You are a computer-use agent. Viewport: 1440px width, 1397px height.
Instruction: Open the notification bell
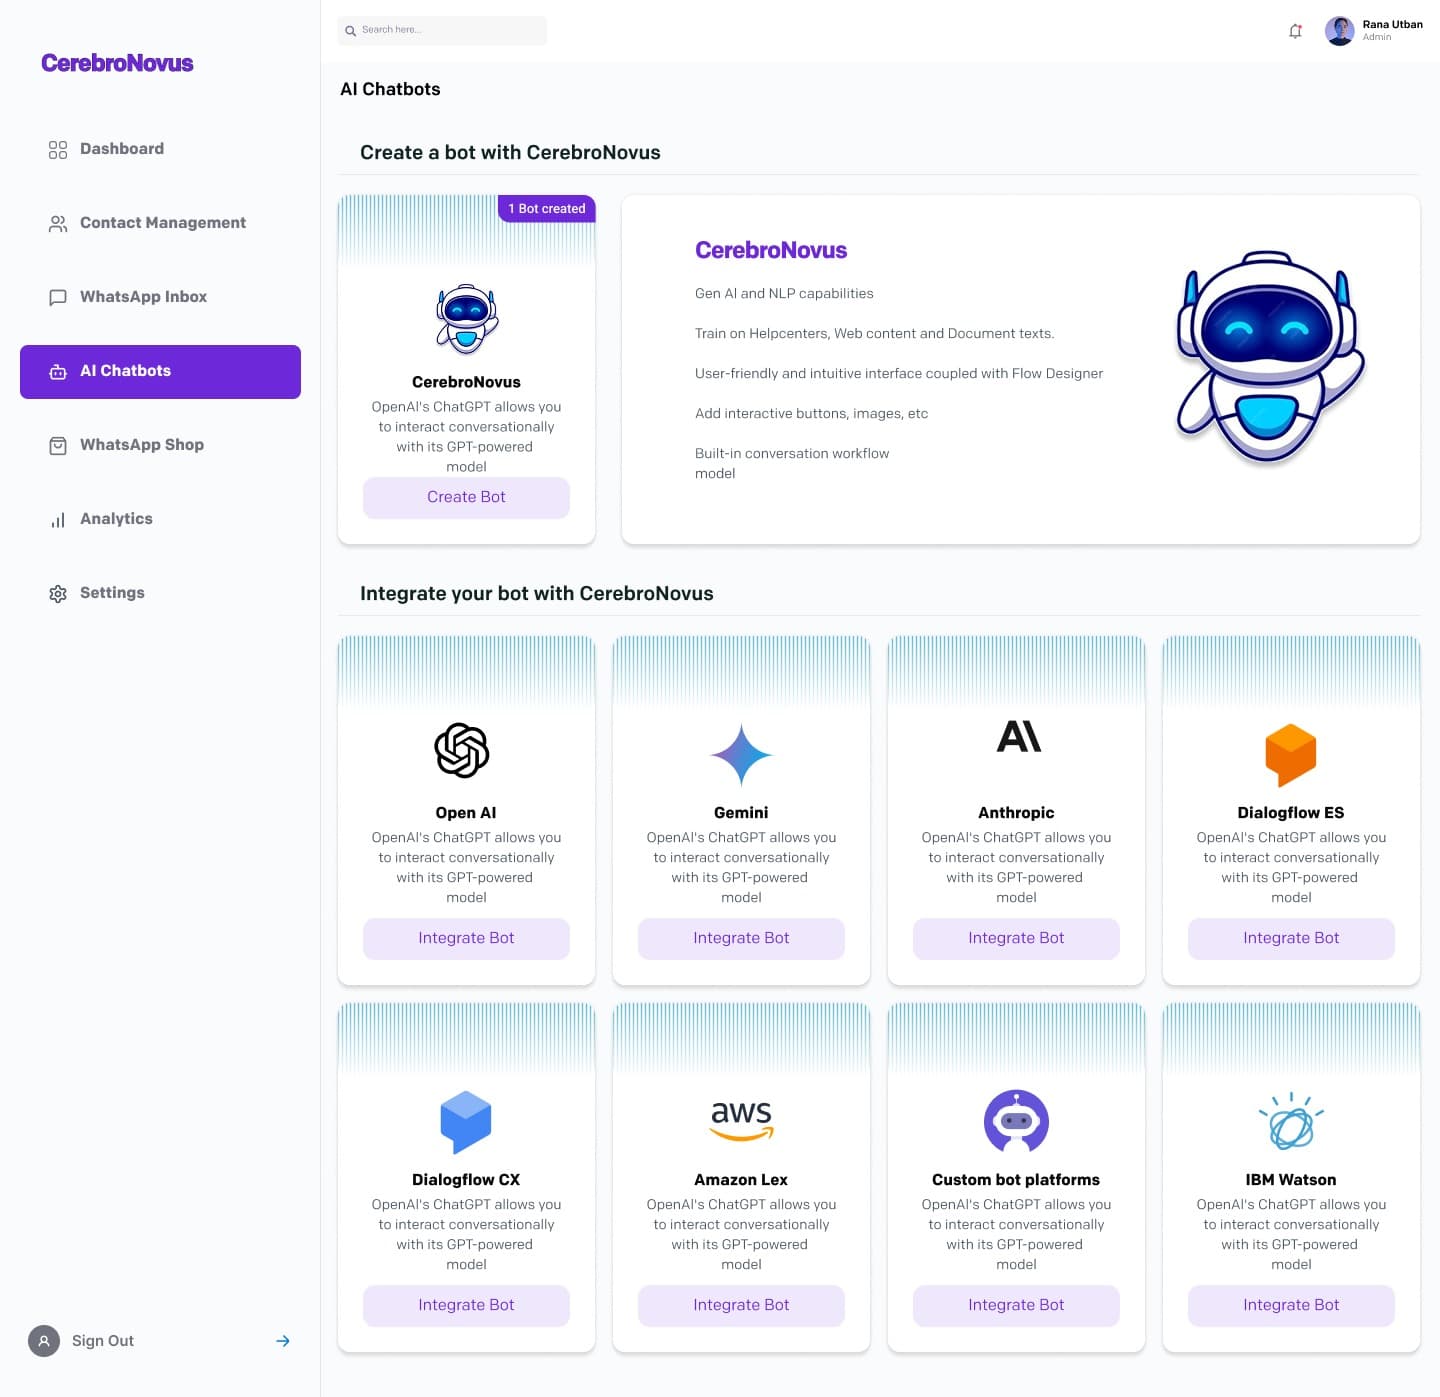point(1295,31)
